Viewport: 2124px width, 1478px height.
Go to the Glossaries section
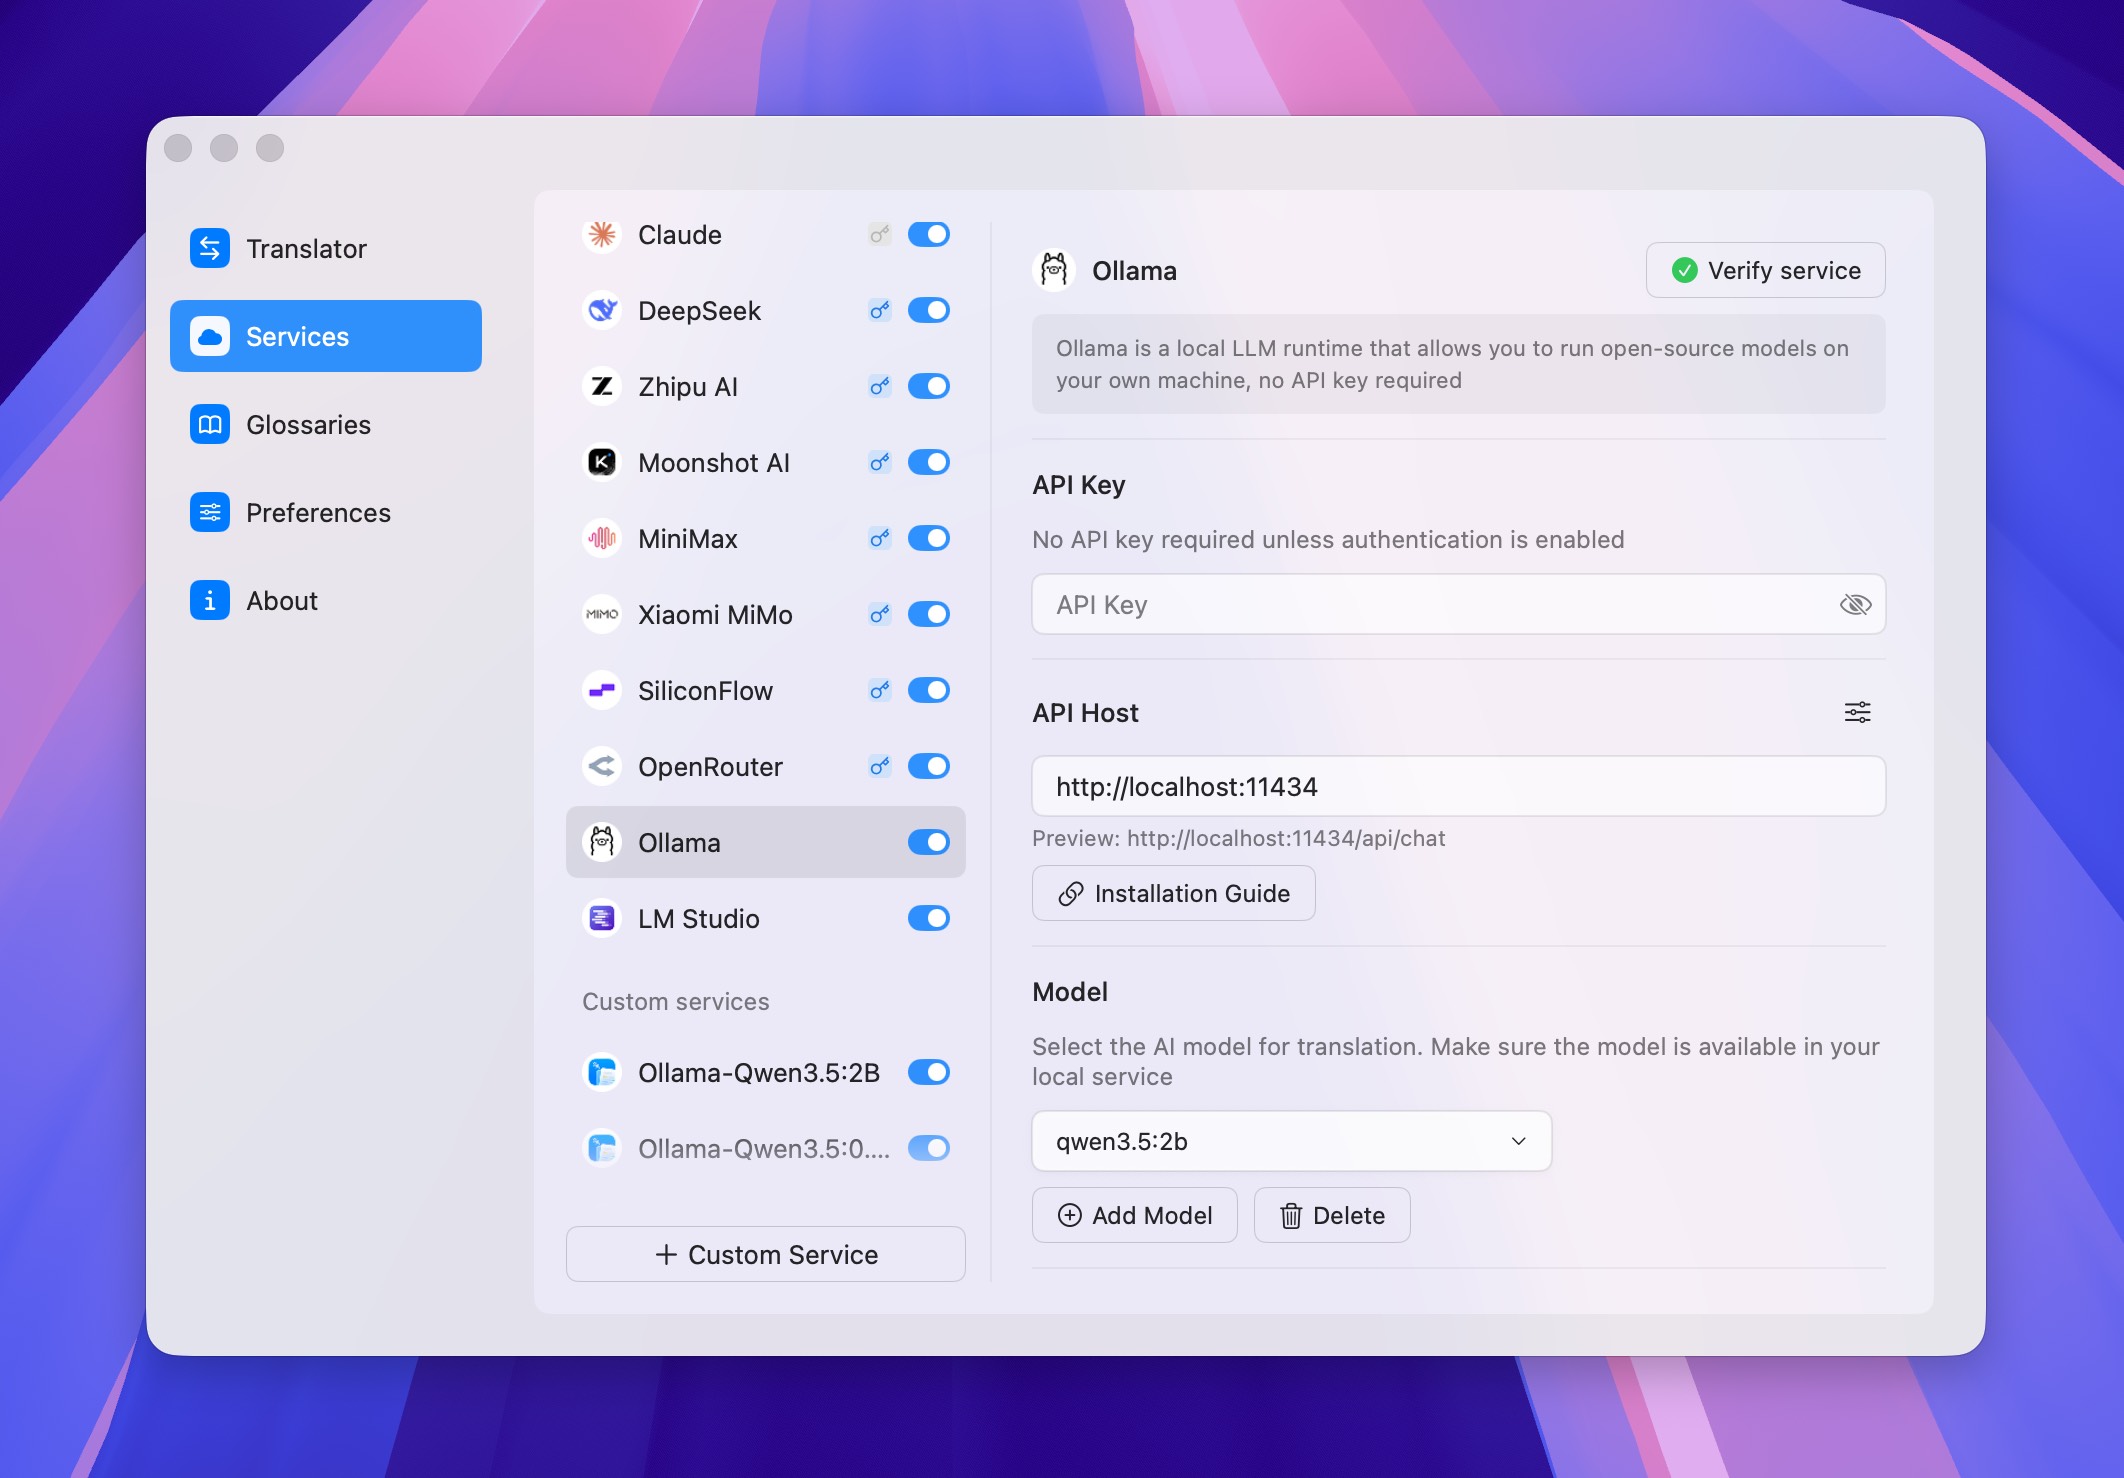326,425
